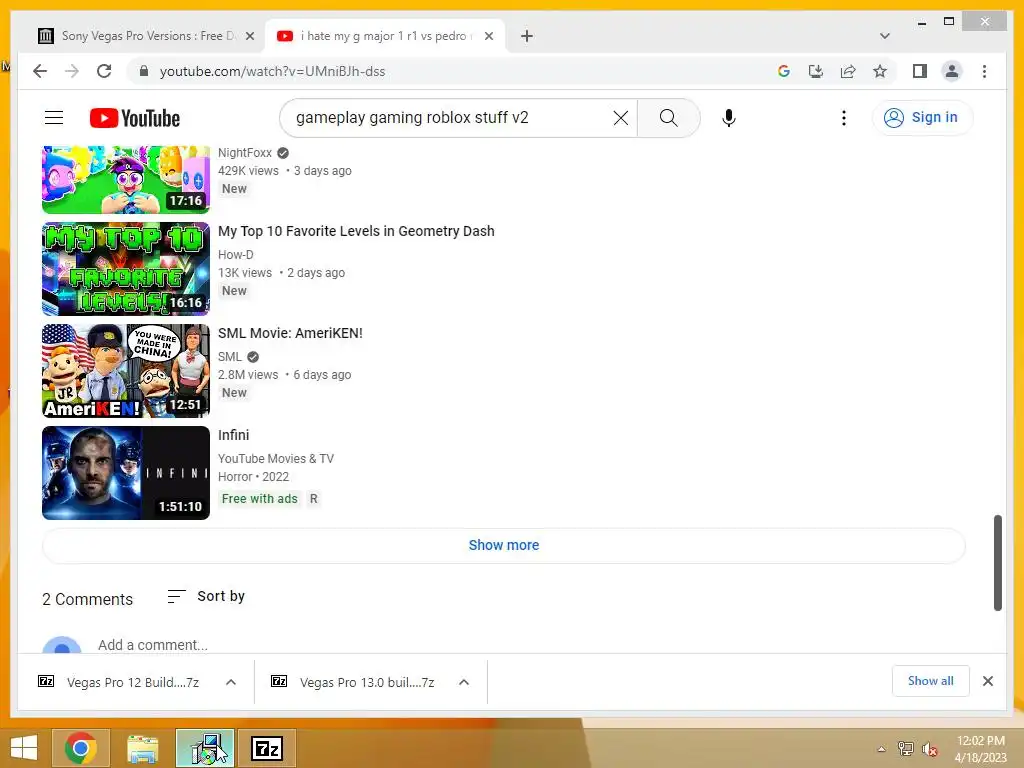Click Show all downloads

click(931, 681)
